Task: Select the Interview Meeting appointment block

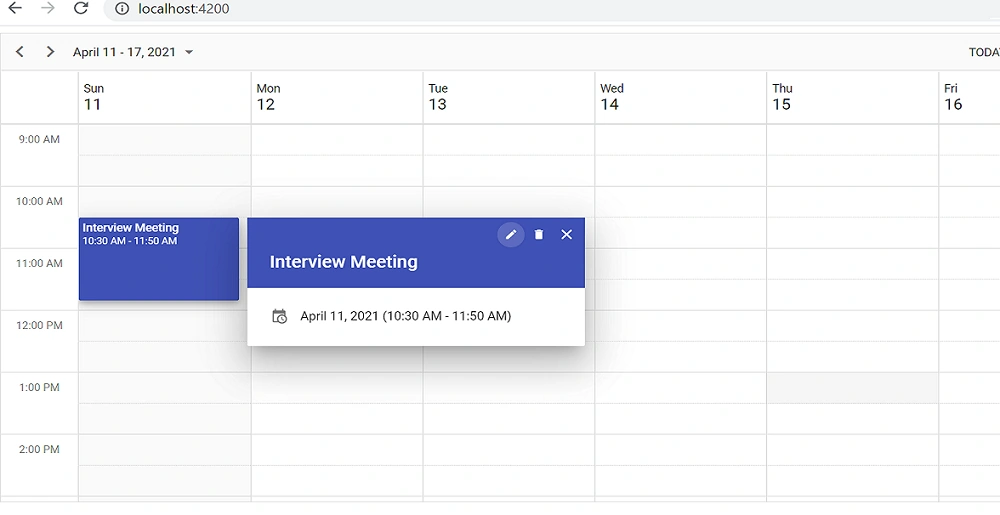Action: (x=159, y=259)
